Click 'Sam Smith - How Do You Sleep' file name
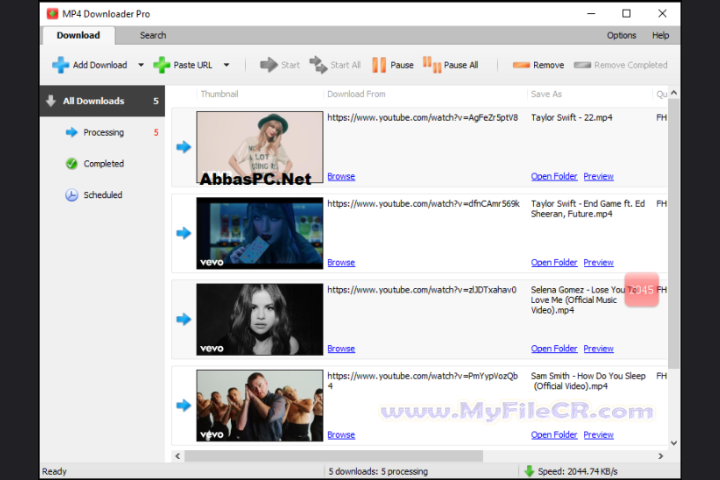Screen dimensions: 720x480 [x=588, y=381]
